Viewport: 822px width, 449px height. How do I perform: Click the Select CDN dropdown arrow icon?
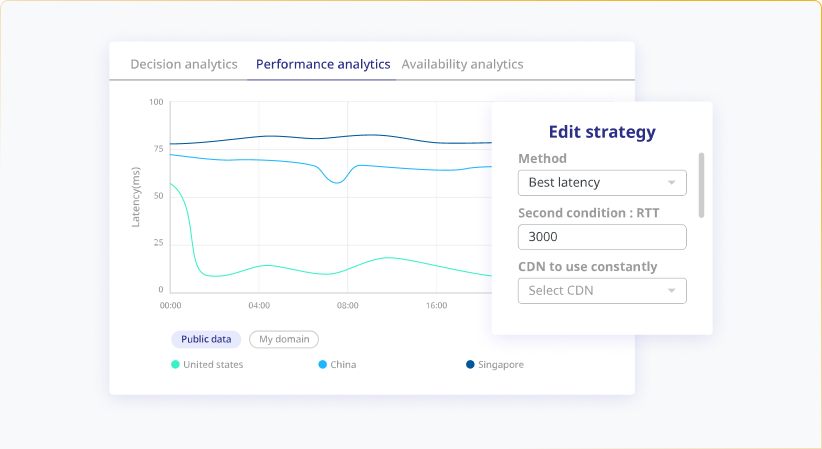[x=672, y=291]
